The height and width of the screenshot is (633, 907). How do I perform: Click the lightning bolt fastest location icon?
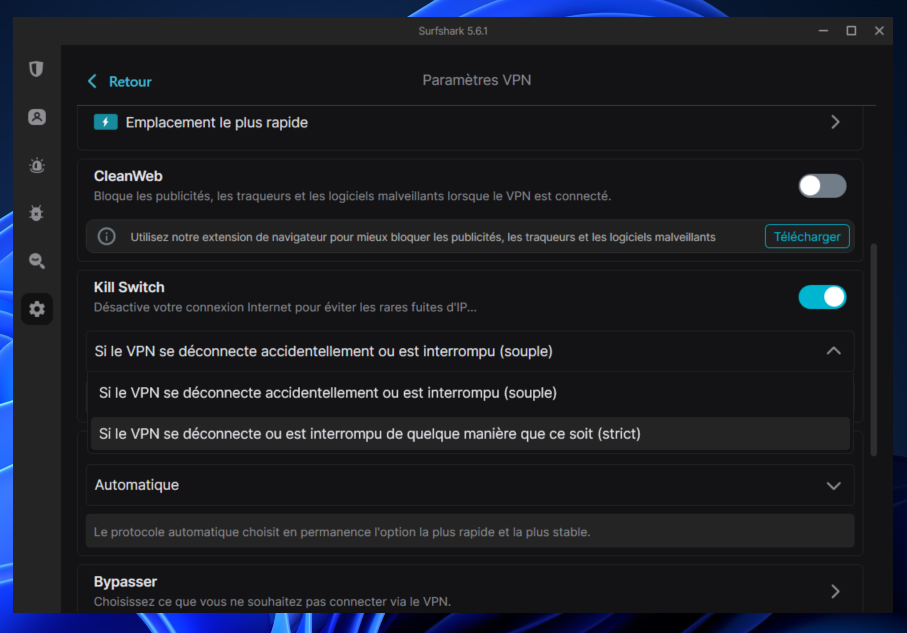pos(106,122)
